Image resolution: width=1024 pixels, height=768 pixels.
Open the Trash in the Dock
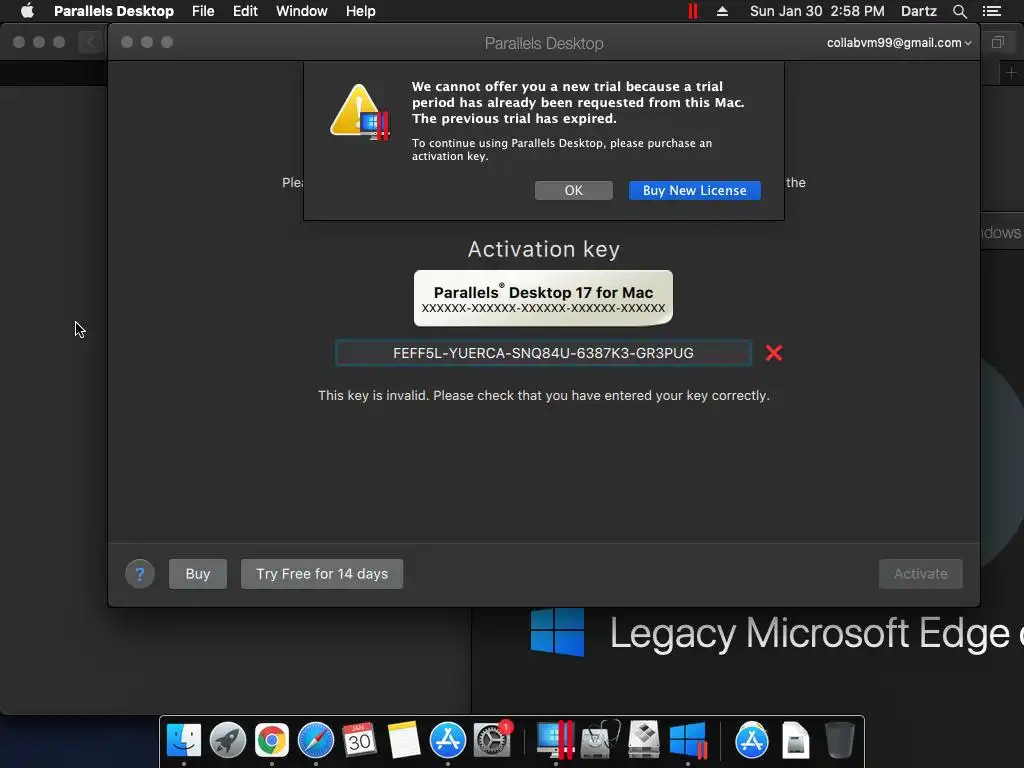839,740
